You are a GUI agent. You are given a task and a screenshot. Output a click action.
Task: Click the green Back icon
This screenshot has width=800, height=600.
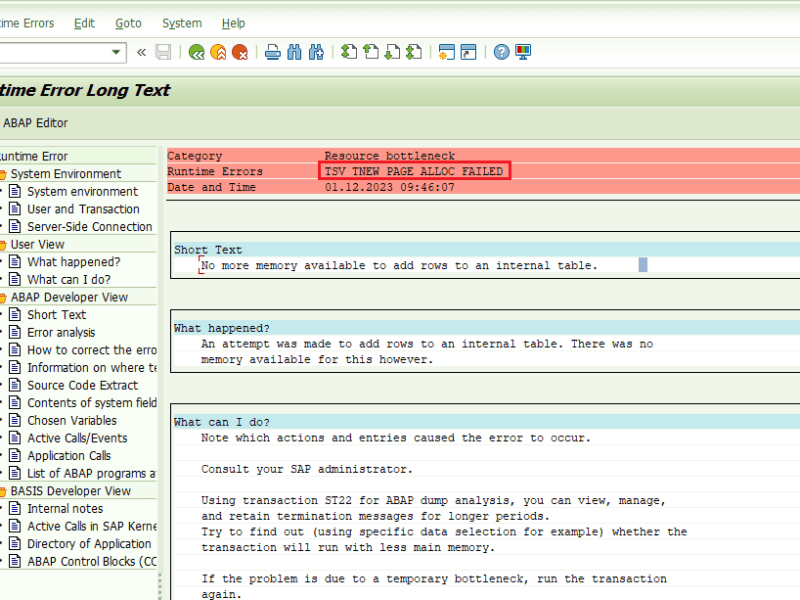point(197,52)
